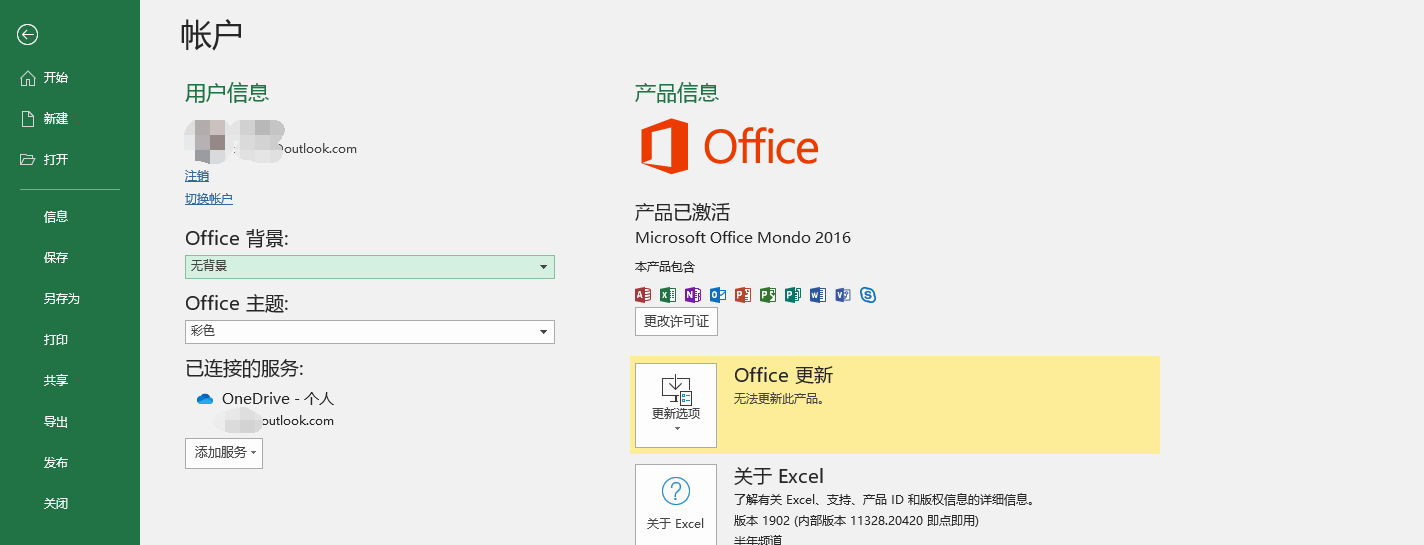Click the 用户信息 heading
The image size is (1424, 545).
(227, 93)
